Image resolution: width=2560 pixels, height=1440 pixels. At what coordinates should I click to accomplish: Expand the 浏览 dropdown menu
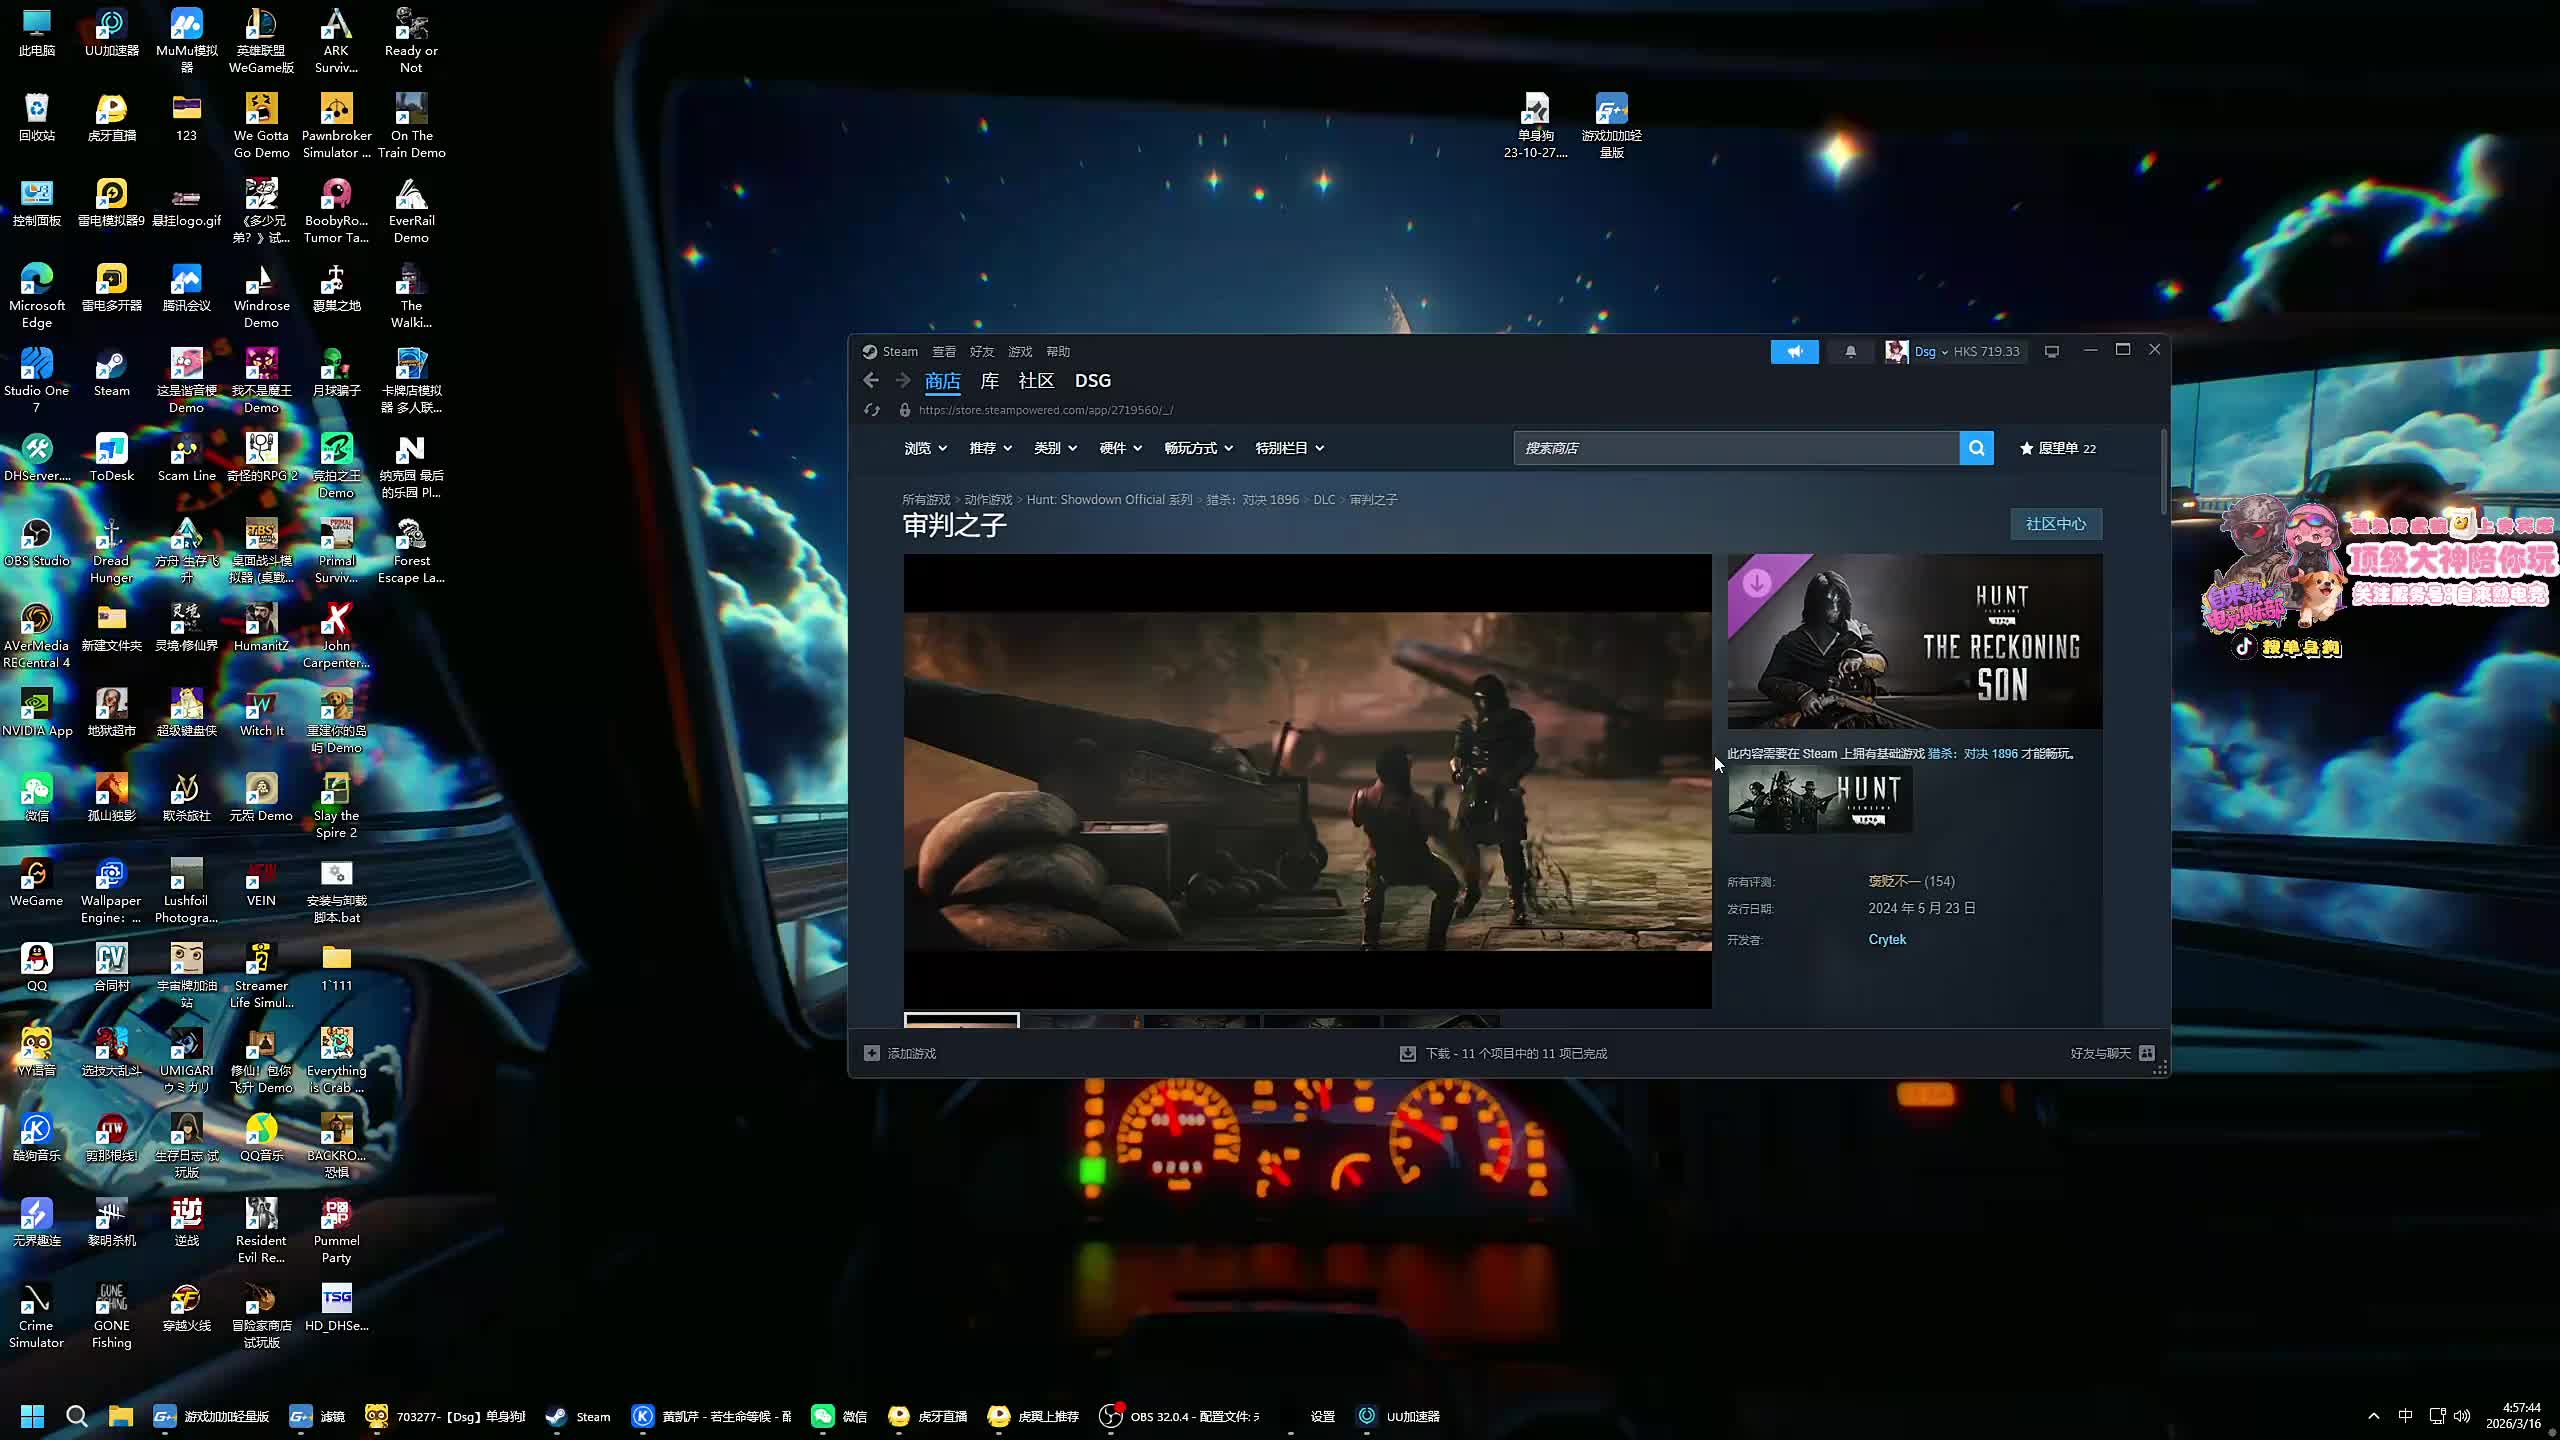(x=925, y=448)
